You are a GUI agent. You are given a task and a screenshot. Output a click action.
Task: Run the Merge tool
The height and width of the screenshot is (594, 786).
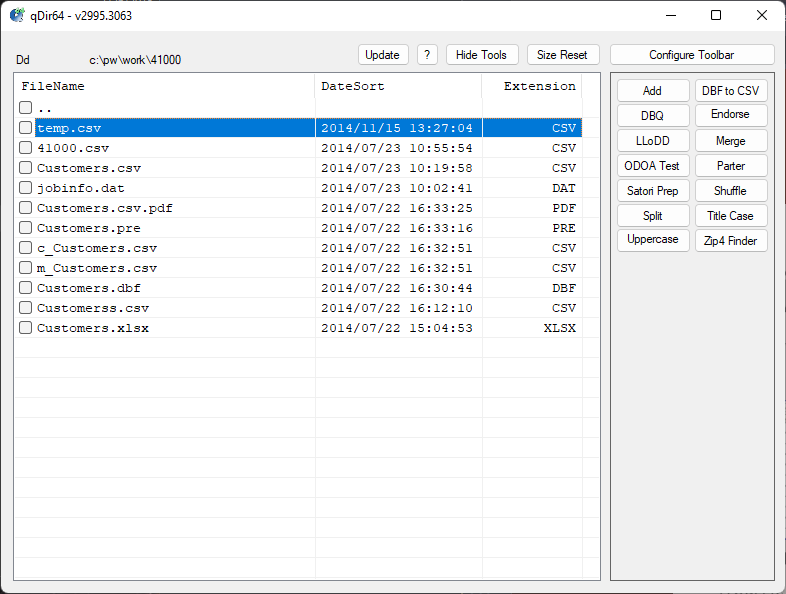(731, 141)
